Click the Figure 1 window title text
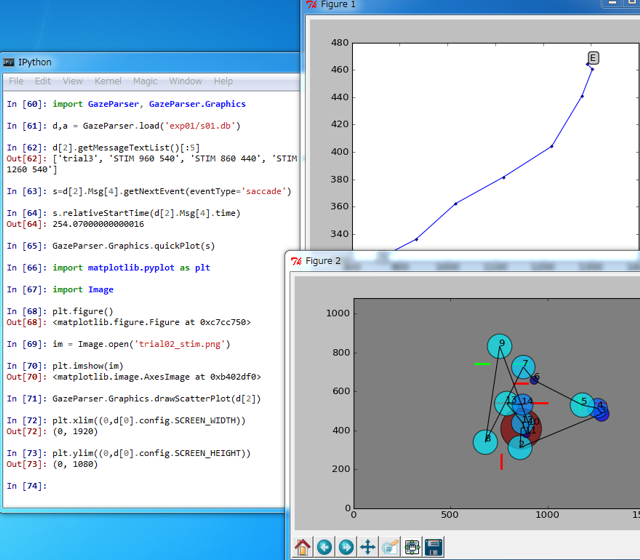 coord(338,4)
